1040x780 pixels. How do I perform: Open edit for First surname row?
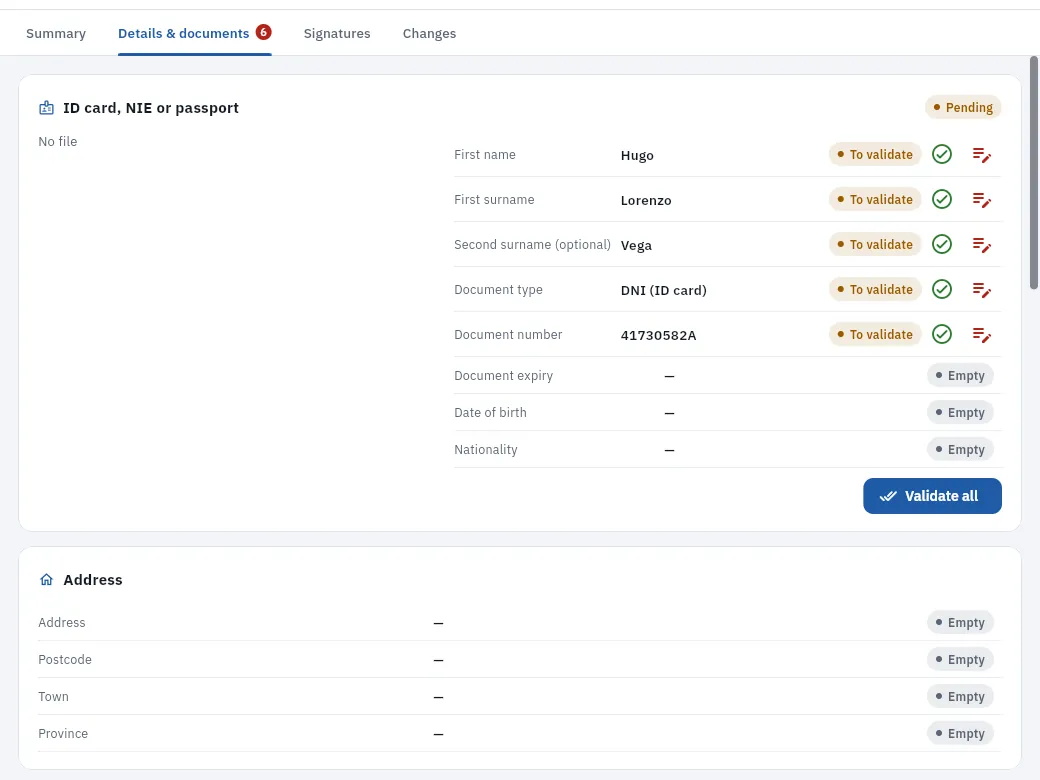click(982, 200)
